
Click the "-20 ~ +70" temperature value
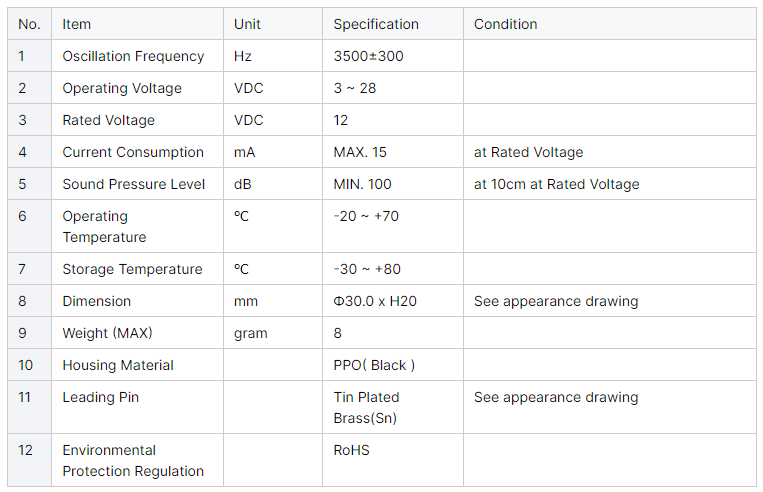point(366,216)
